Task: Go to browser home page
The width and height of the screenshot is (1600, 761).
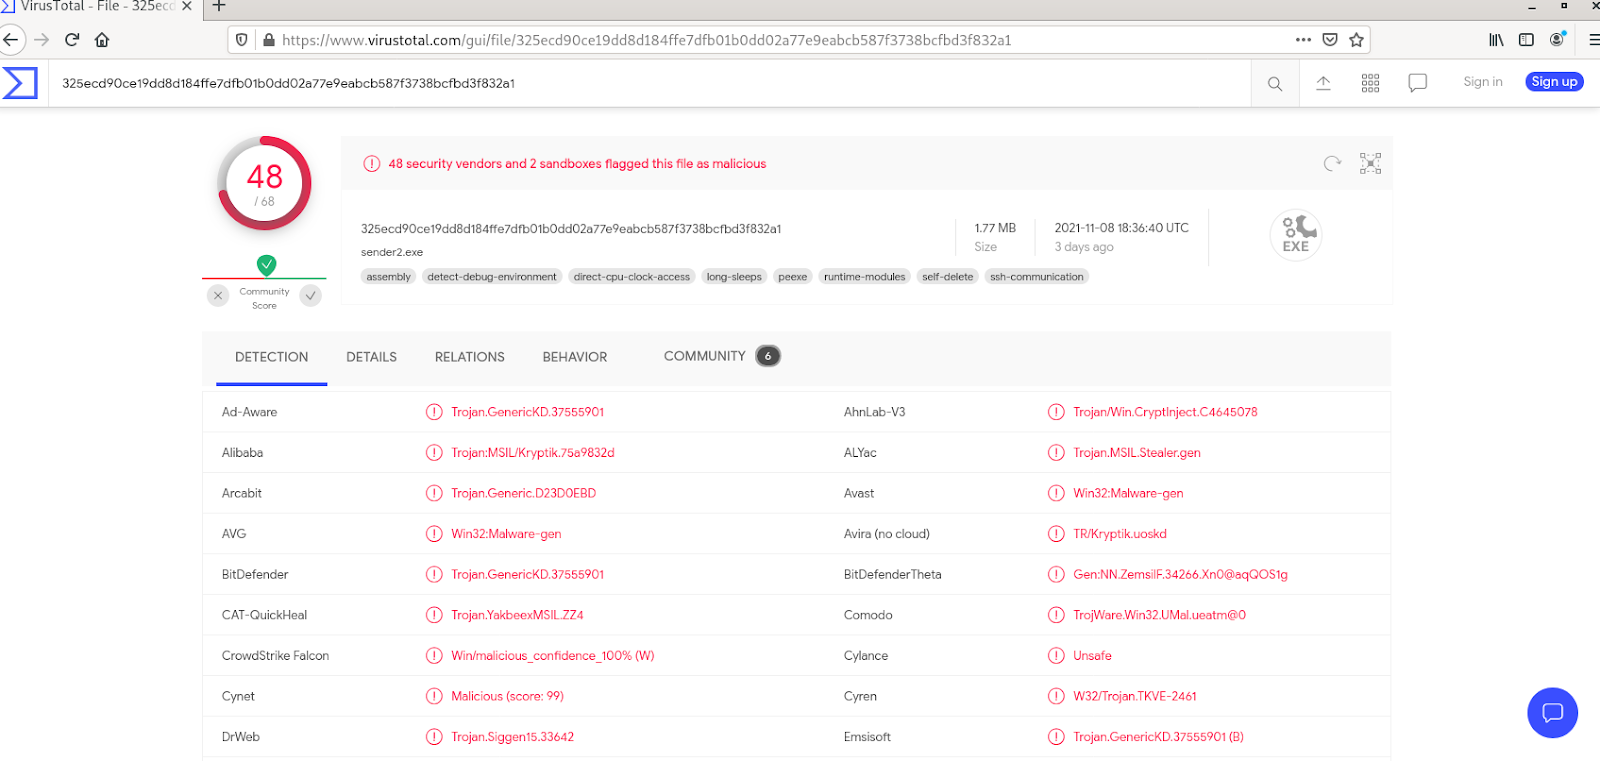Action: point(102,40)
